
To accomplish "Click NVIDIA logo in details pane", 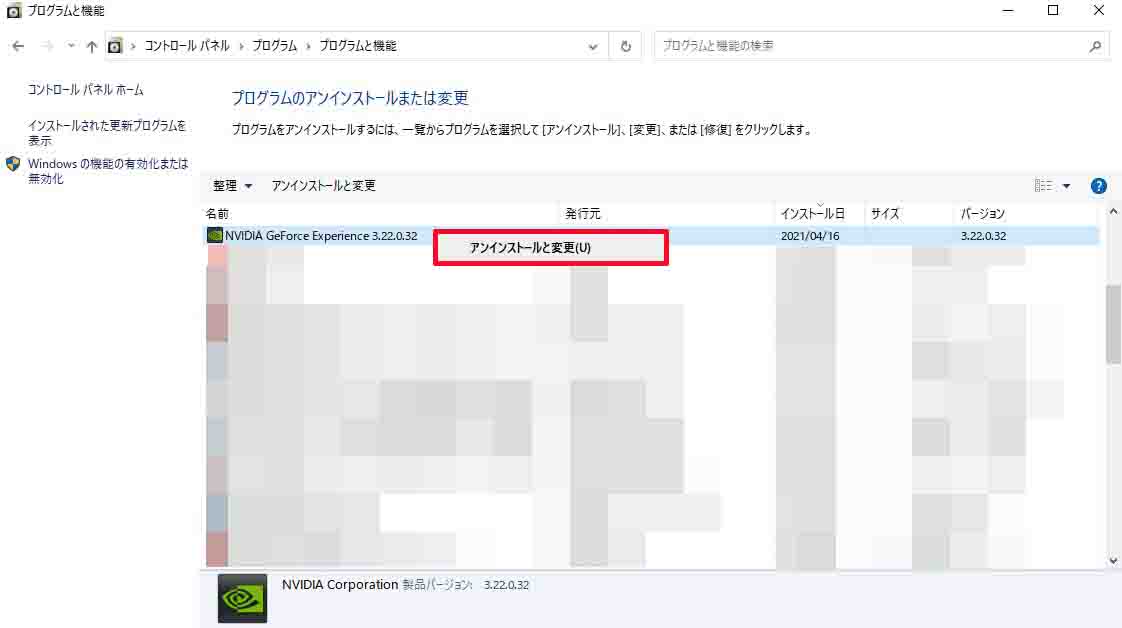I will click(x=242, y=598).
